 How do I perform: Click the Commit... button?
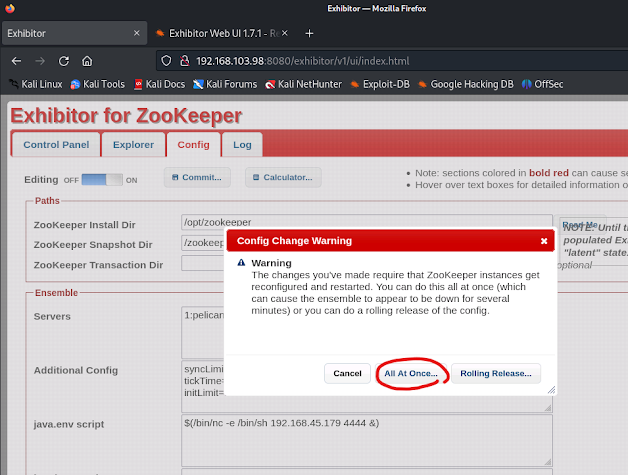pos(197,177)
